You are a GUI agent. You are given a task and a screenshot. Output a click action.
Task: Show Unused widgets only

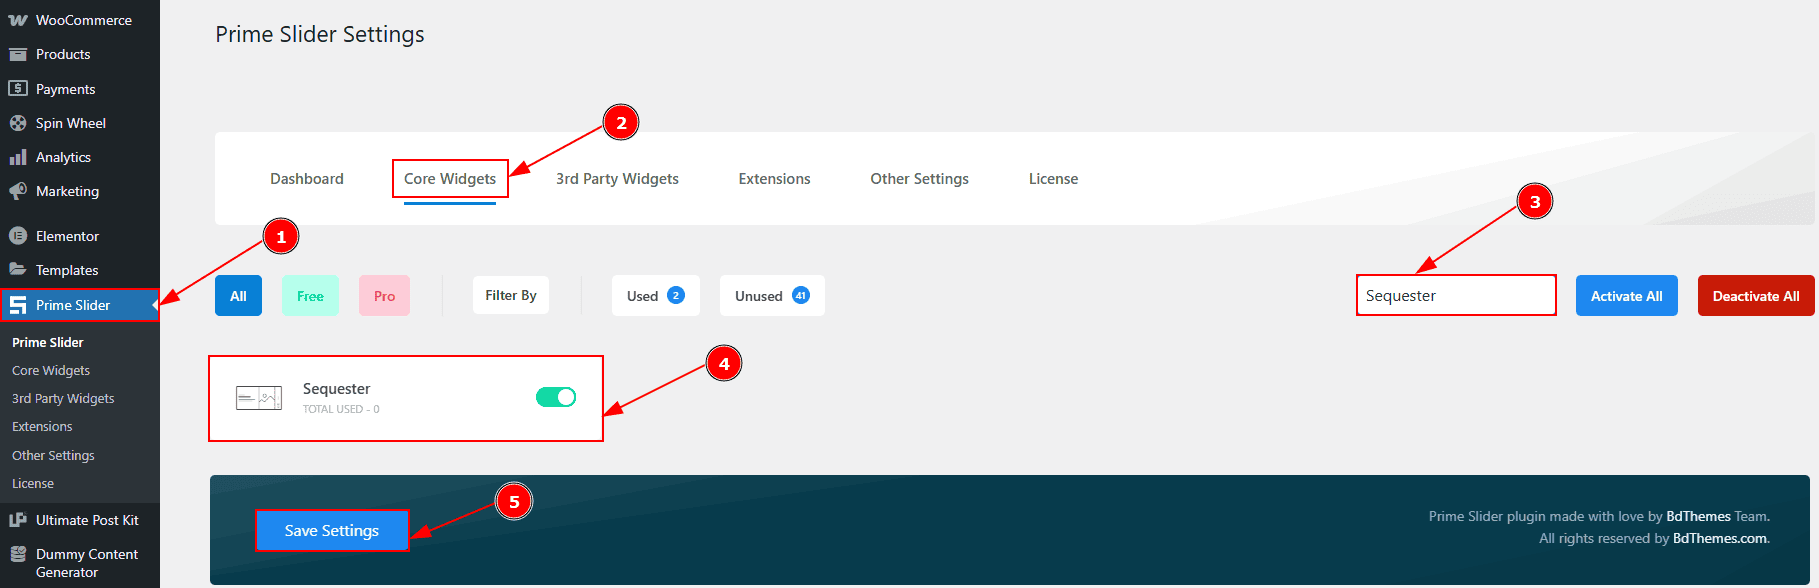(x=772, y=296)
